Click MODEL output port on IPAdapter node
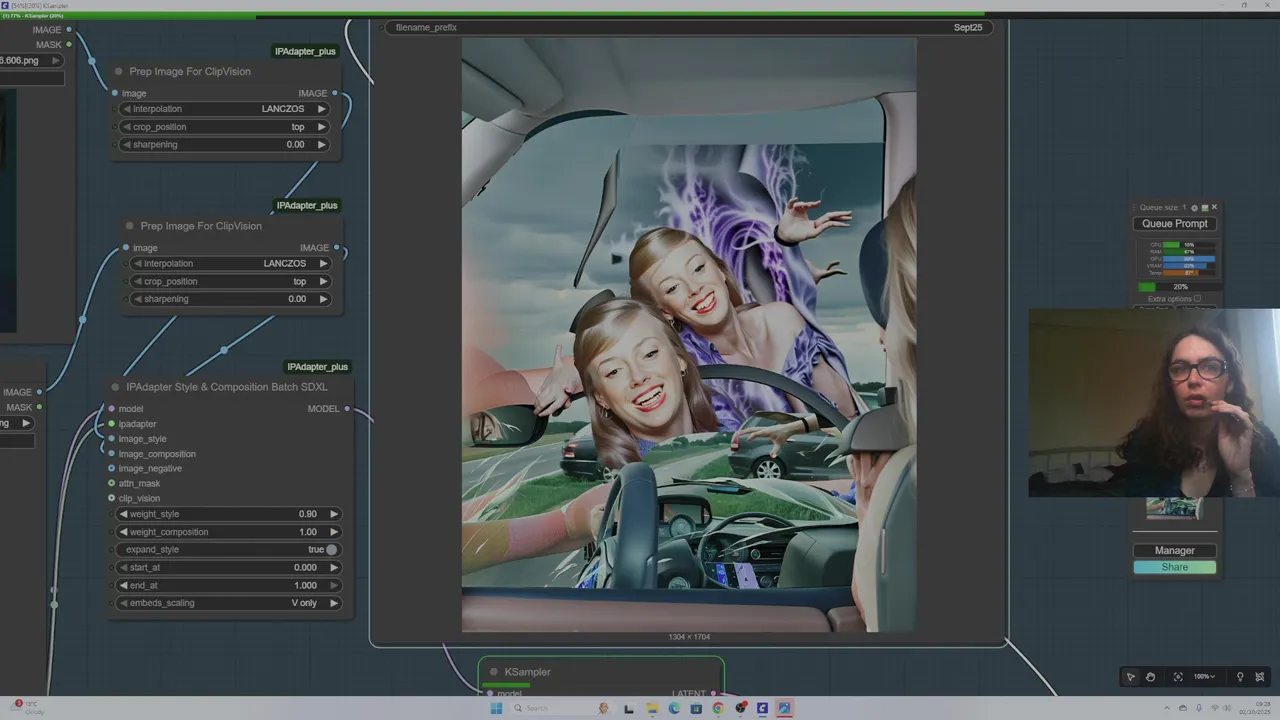Image resolution: width=1280 pixels, height=720 pixels. [347, 409]
